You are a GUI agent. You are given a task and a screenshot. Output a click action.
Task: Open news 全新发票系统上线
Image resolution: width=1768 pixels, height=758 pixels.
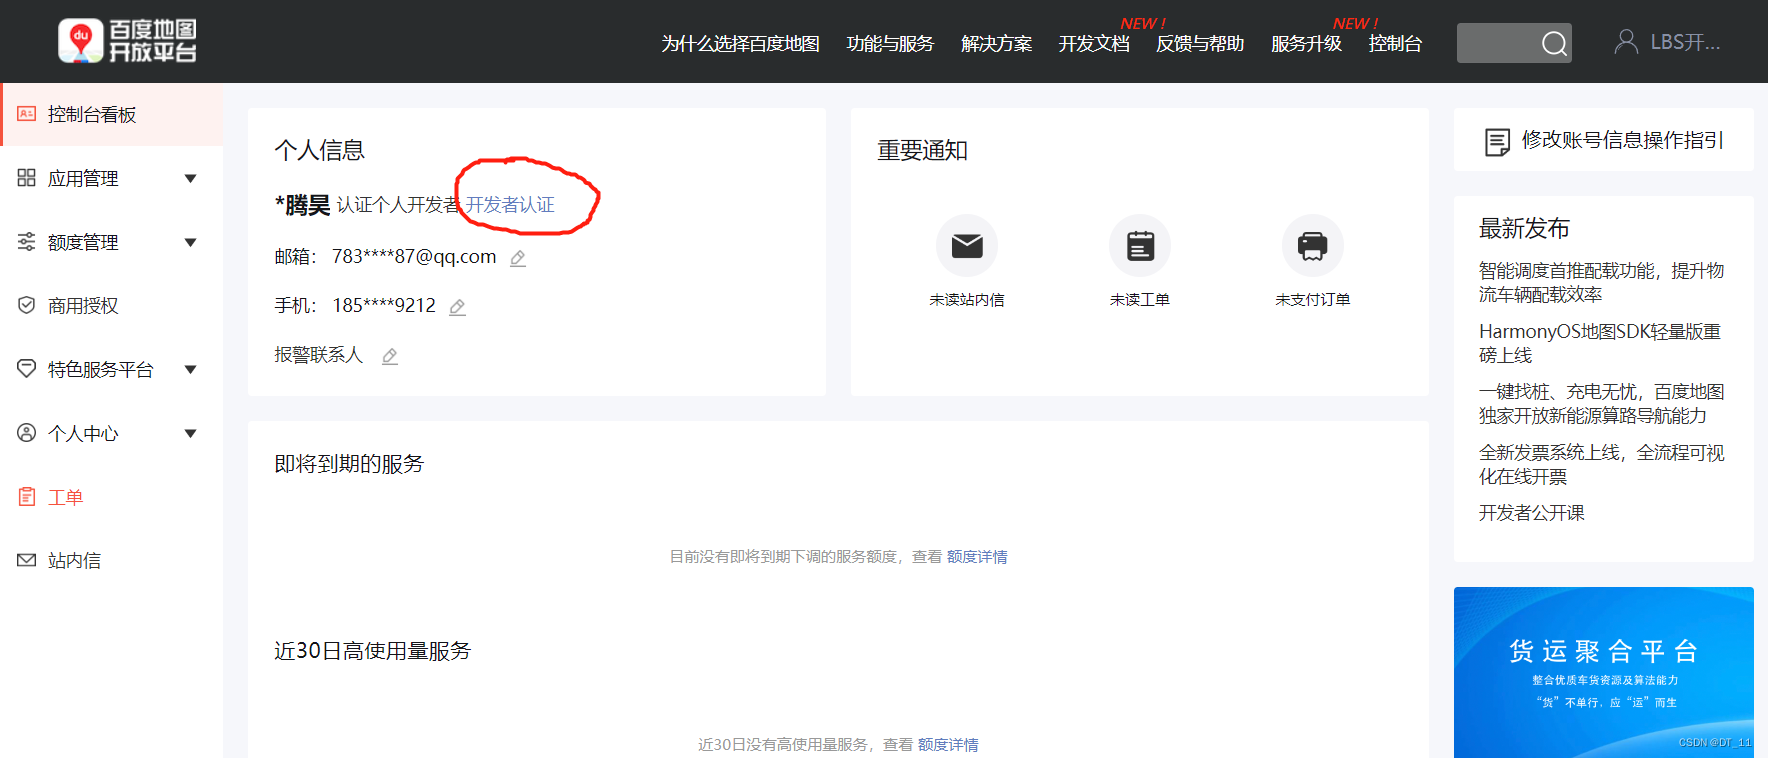coord(1601,465)
